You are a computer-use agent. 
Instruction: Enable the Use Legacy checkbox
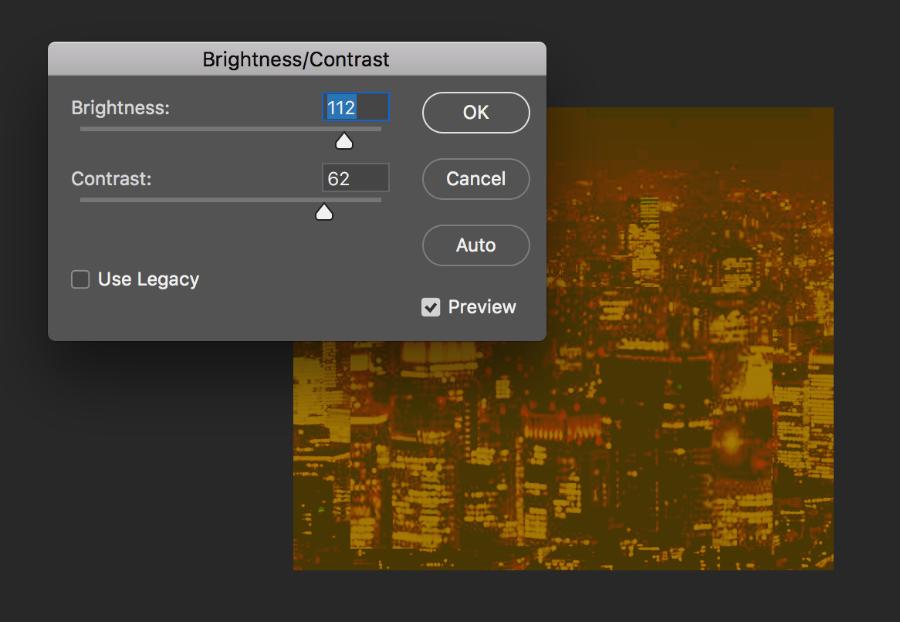click(79, 280)
